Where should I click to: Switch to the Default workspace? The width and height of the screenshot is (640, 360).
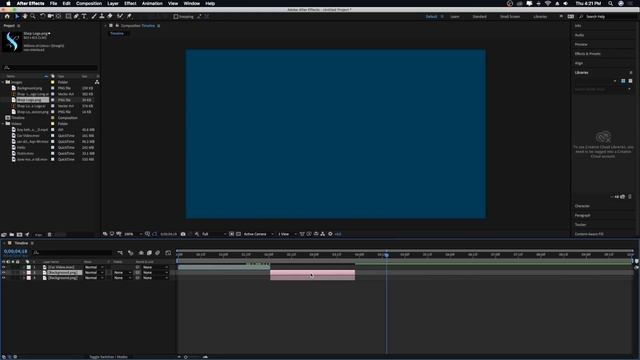point(431,17)
